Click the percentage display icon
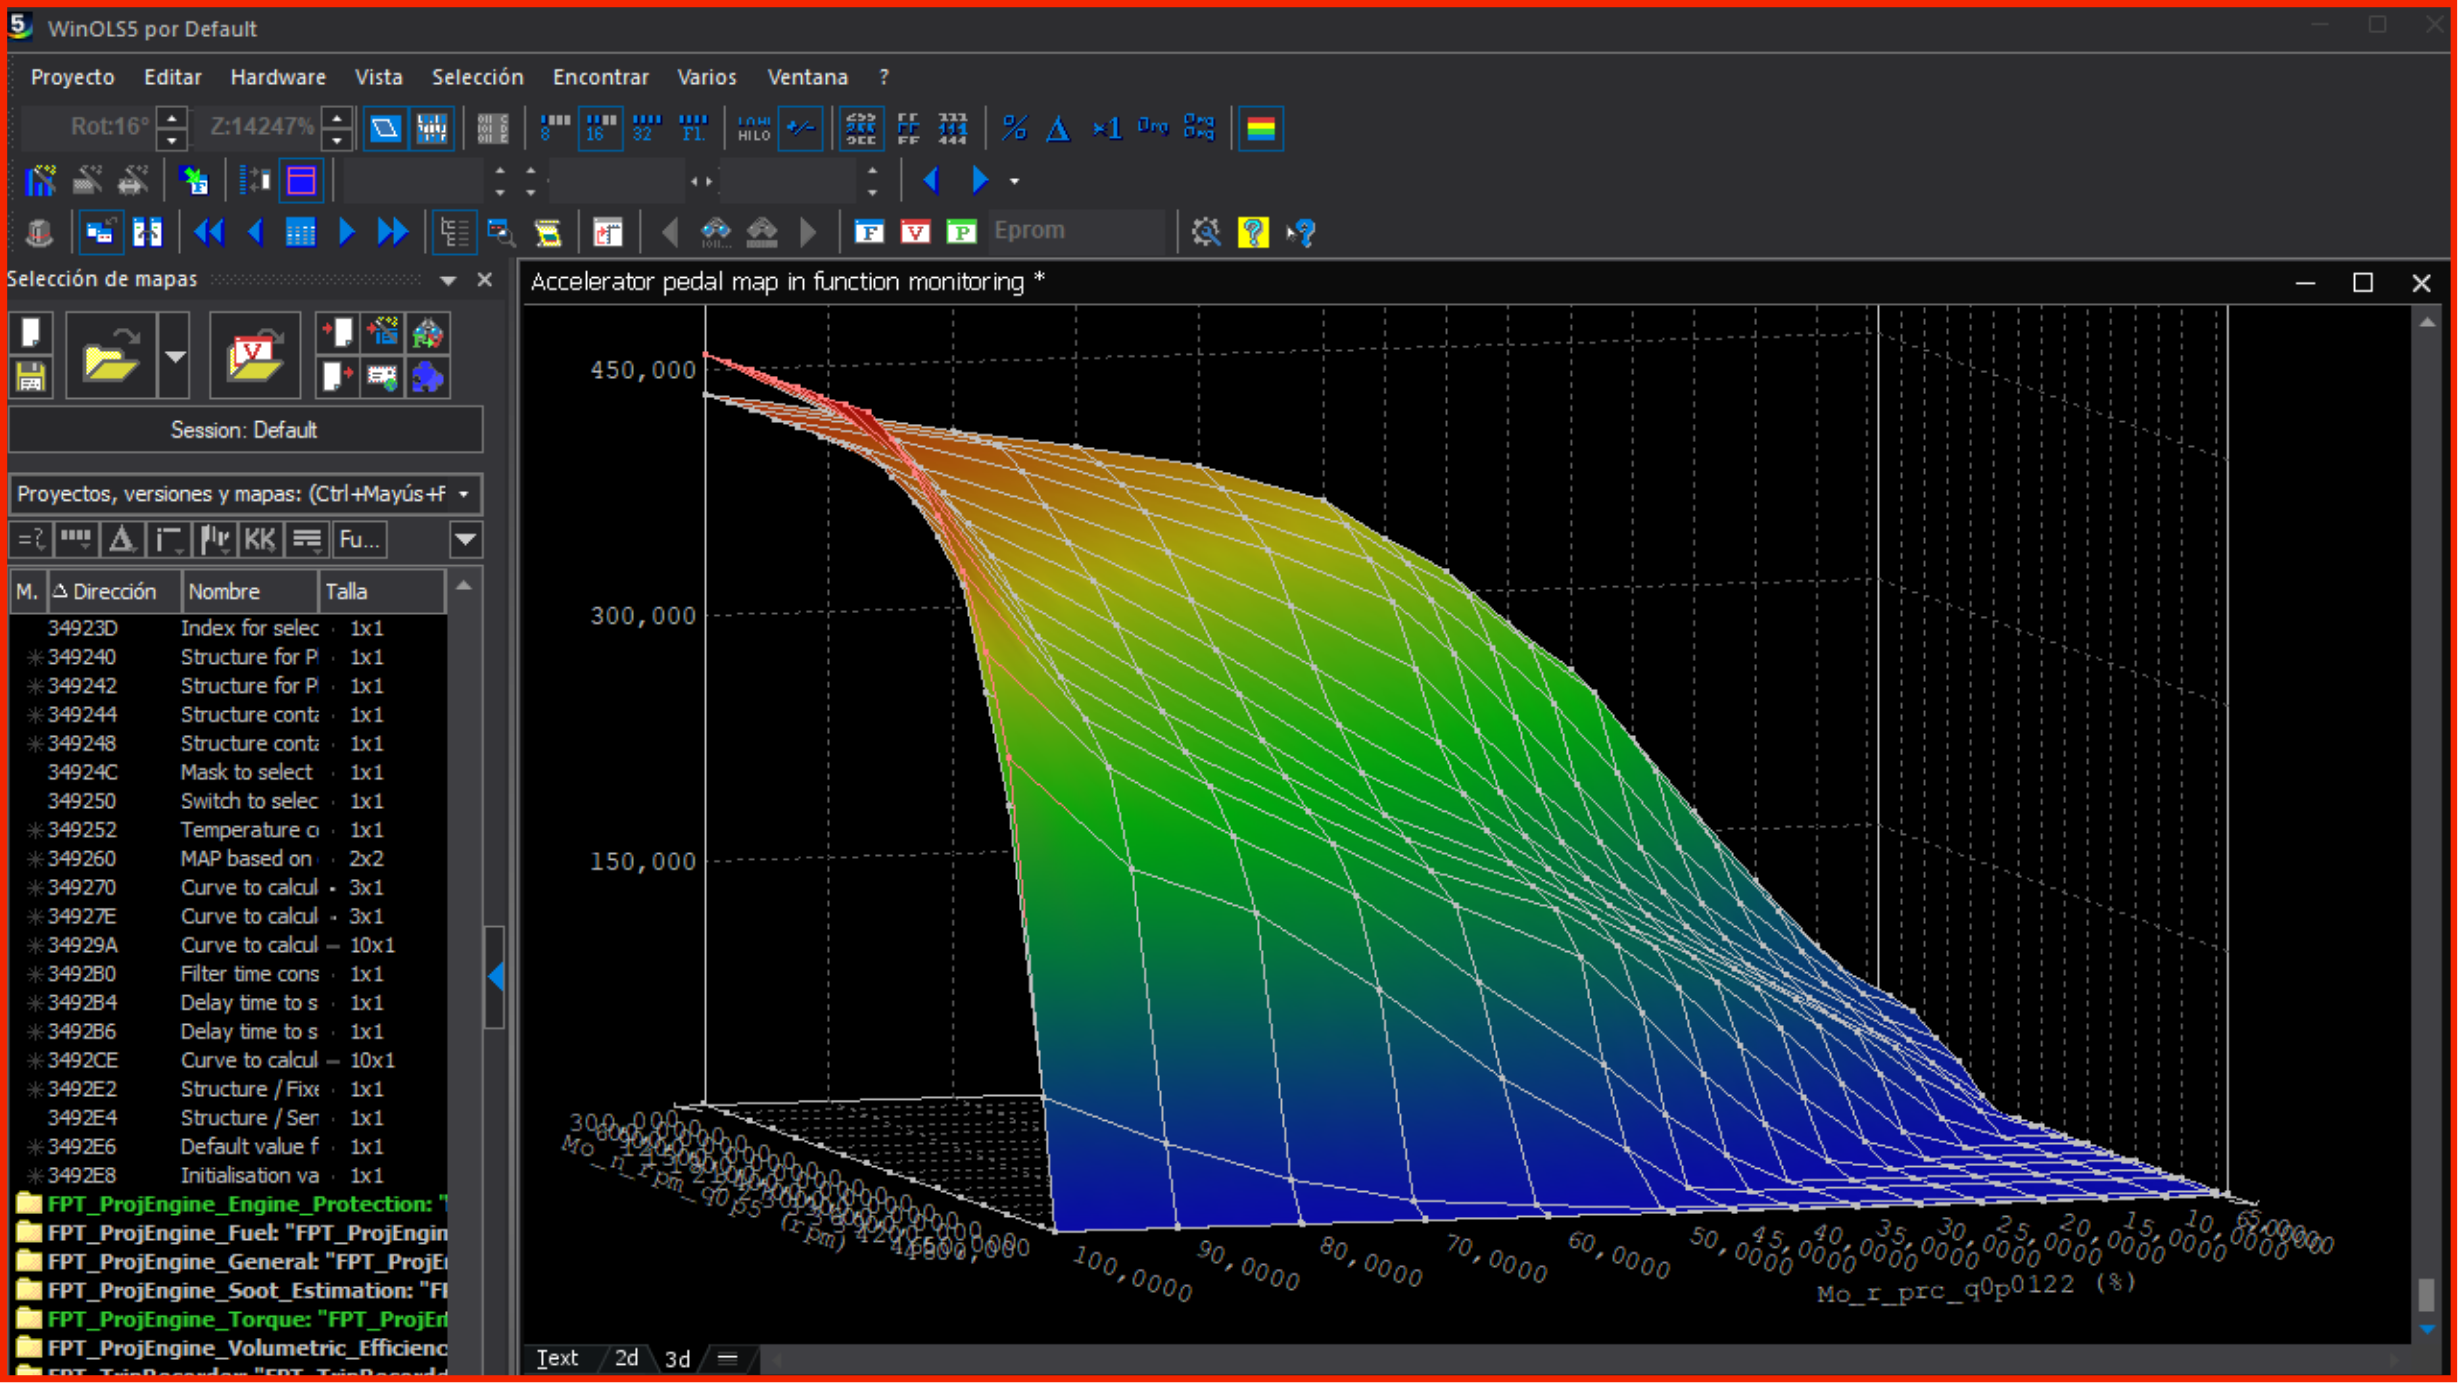The image size is (2459, 1383). [x=1014, y=128]
